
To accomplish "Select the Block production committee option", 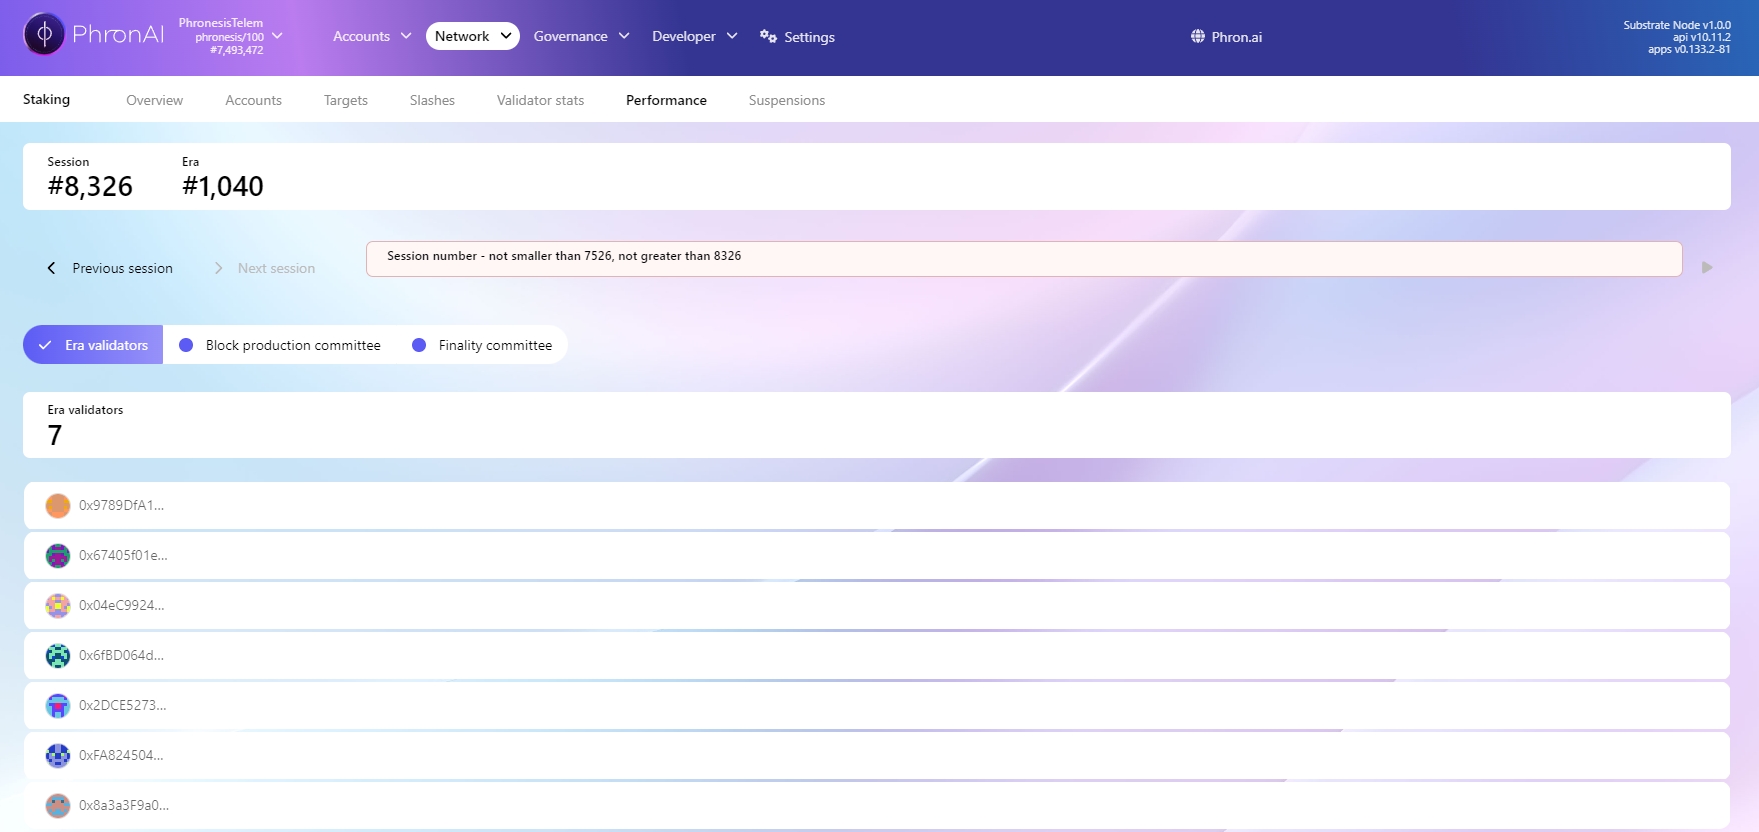I will coord(280,345).
